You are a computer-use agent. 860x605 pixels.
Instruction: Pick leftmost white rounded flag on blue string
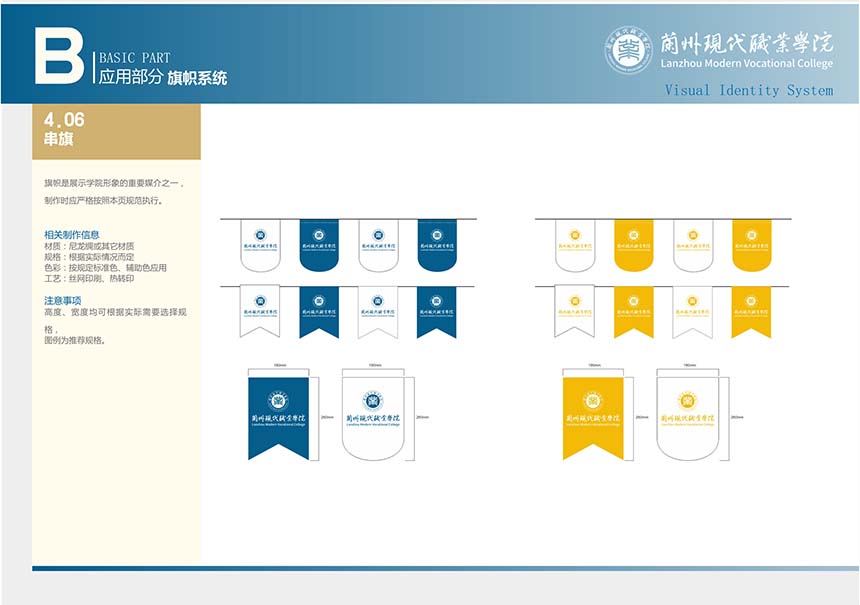pyautogui.click(x=260, y=245)
